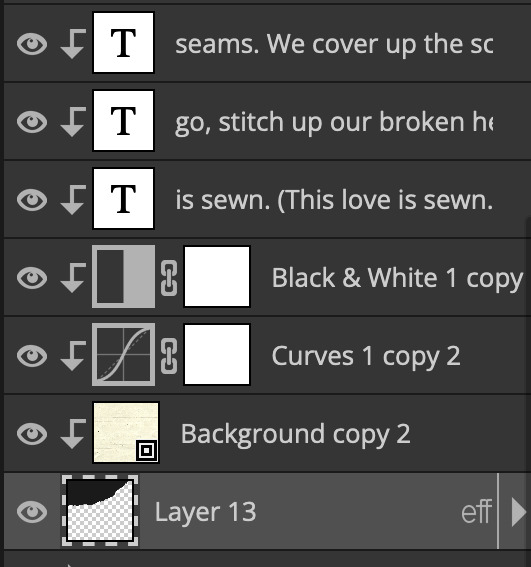Click the eff label on Layer 13
The width and height of the screenshot is (531, 567).
(476, 511)
